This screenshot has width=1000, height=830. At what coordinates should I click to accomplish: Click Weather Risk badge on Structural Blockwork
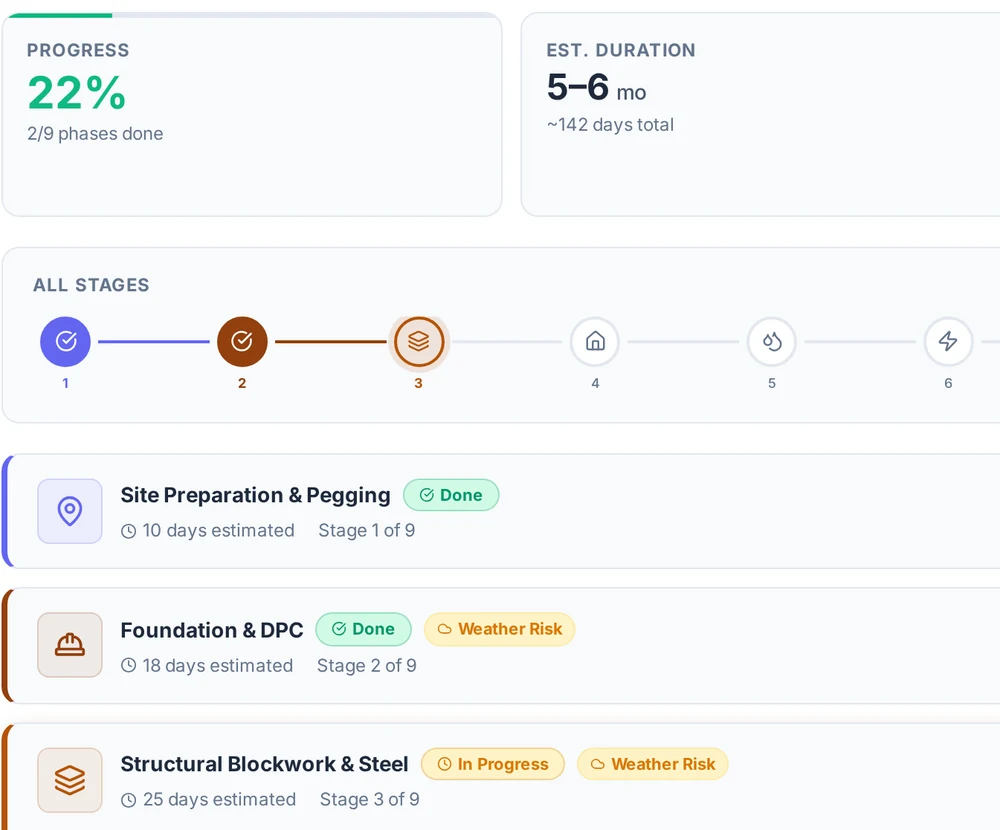(652, 764)
